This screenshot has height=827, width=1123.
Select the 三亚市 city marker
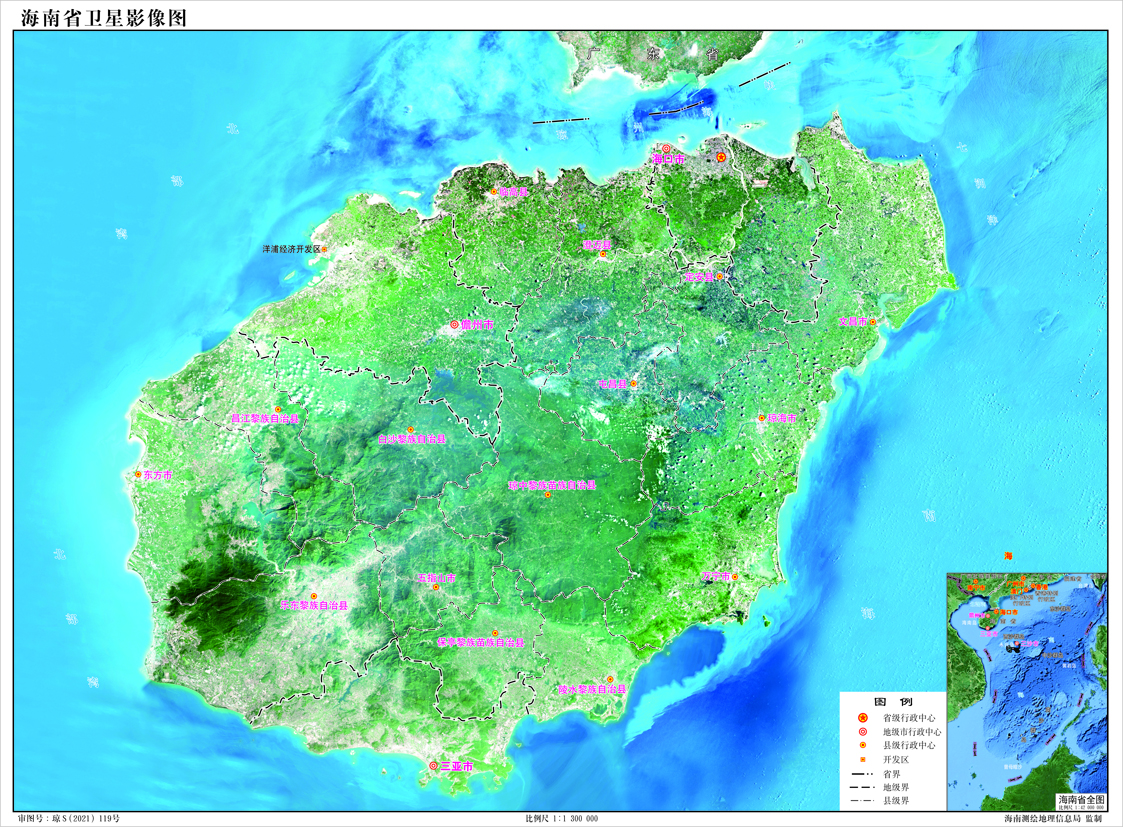(x=433, y=765)
